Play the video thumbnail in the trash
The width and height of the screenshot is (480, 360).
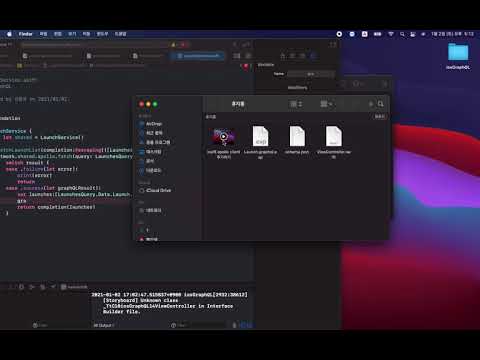(x=224, y=136)
